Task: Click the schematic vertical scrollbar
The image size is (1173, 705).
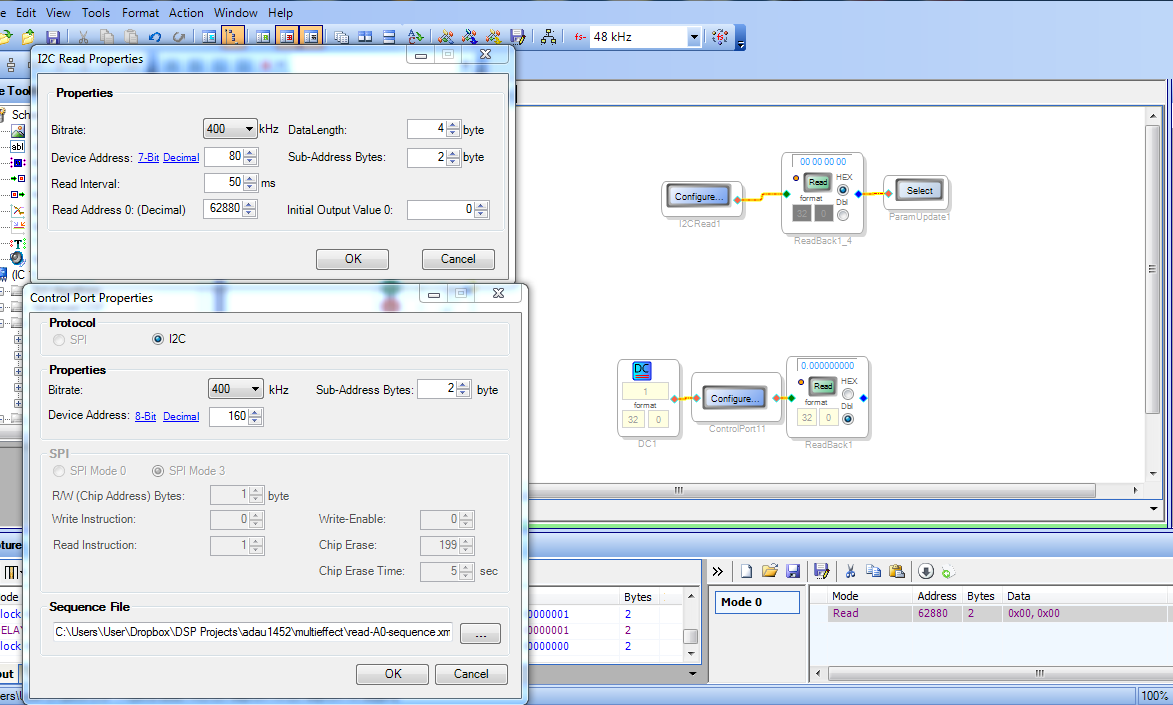Action: pyautogui.click(x=1152, y=269)
